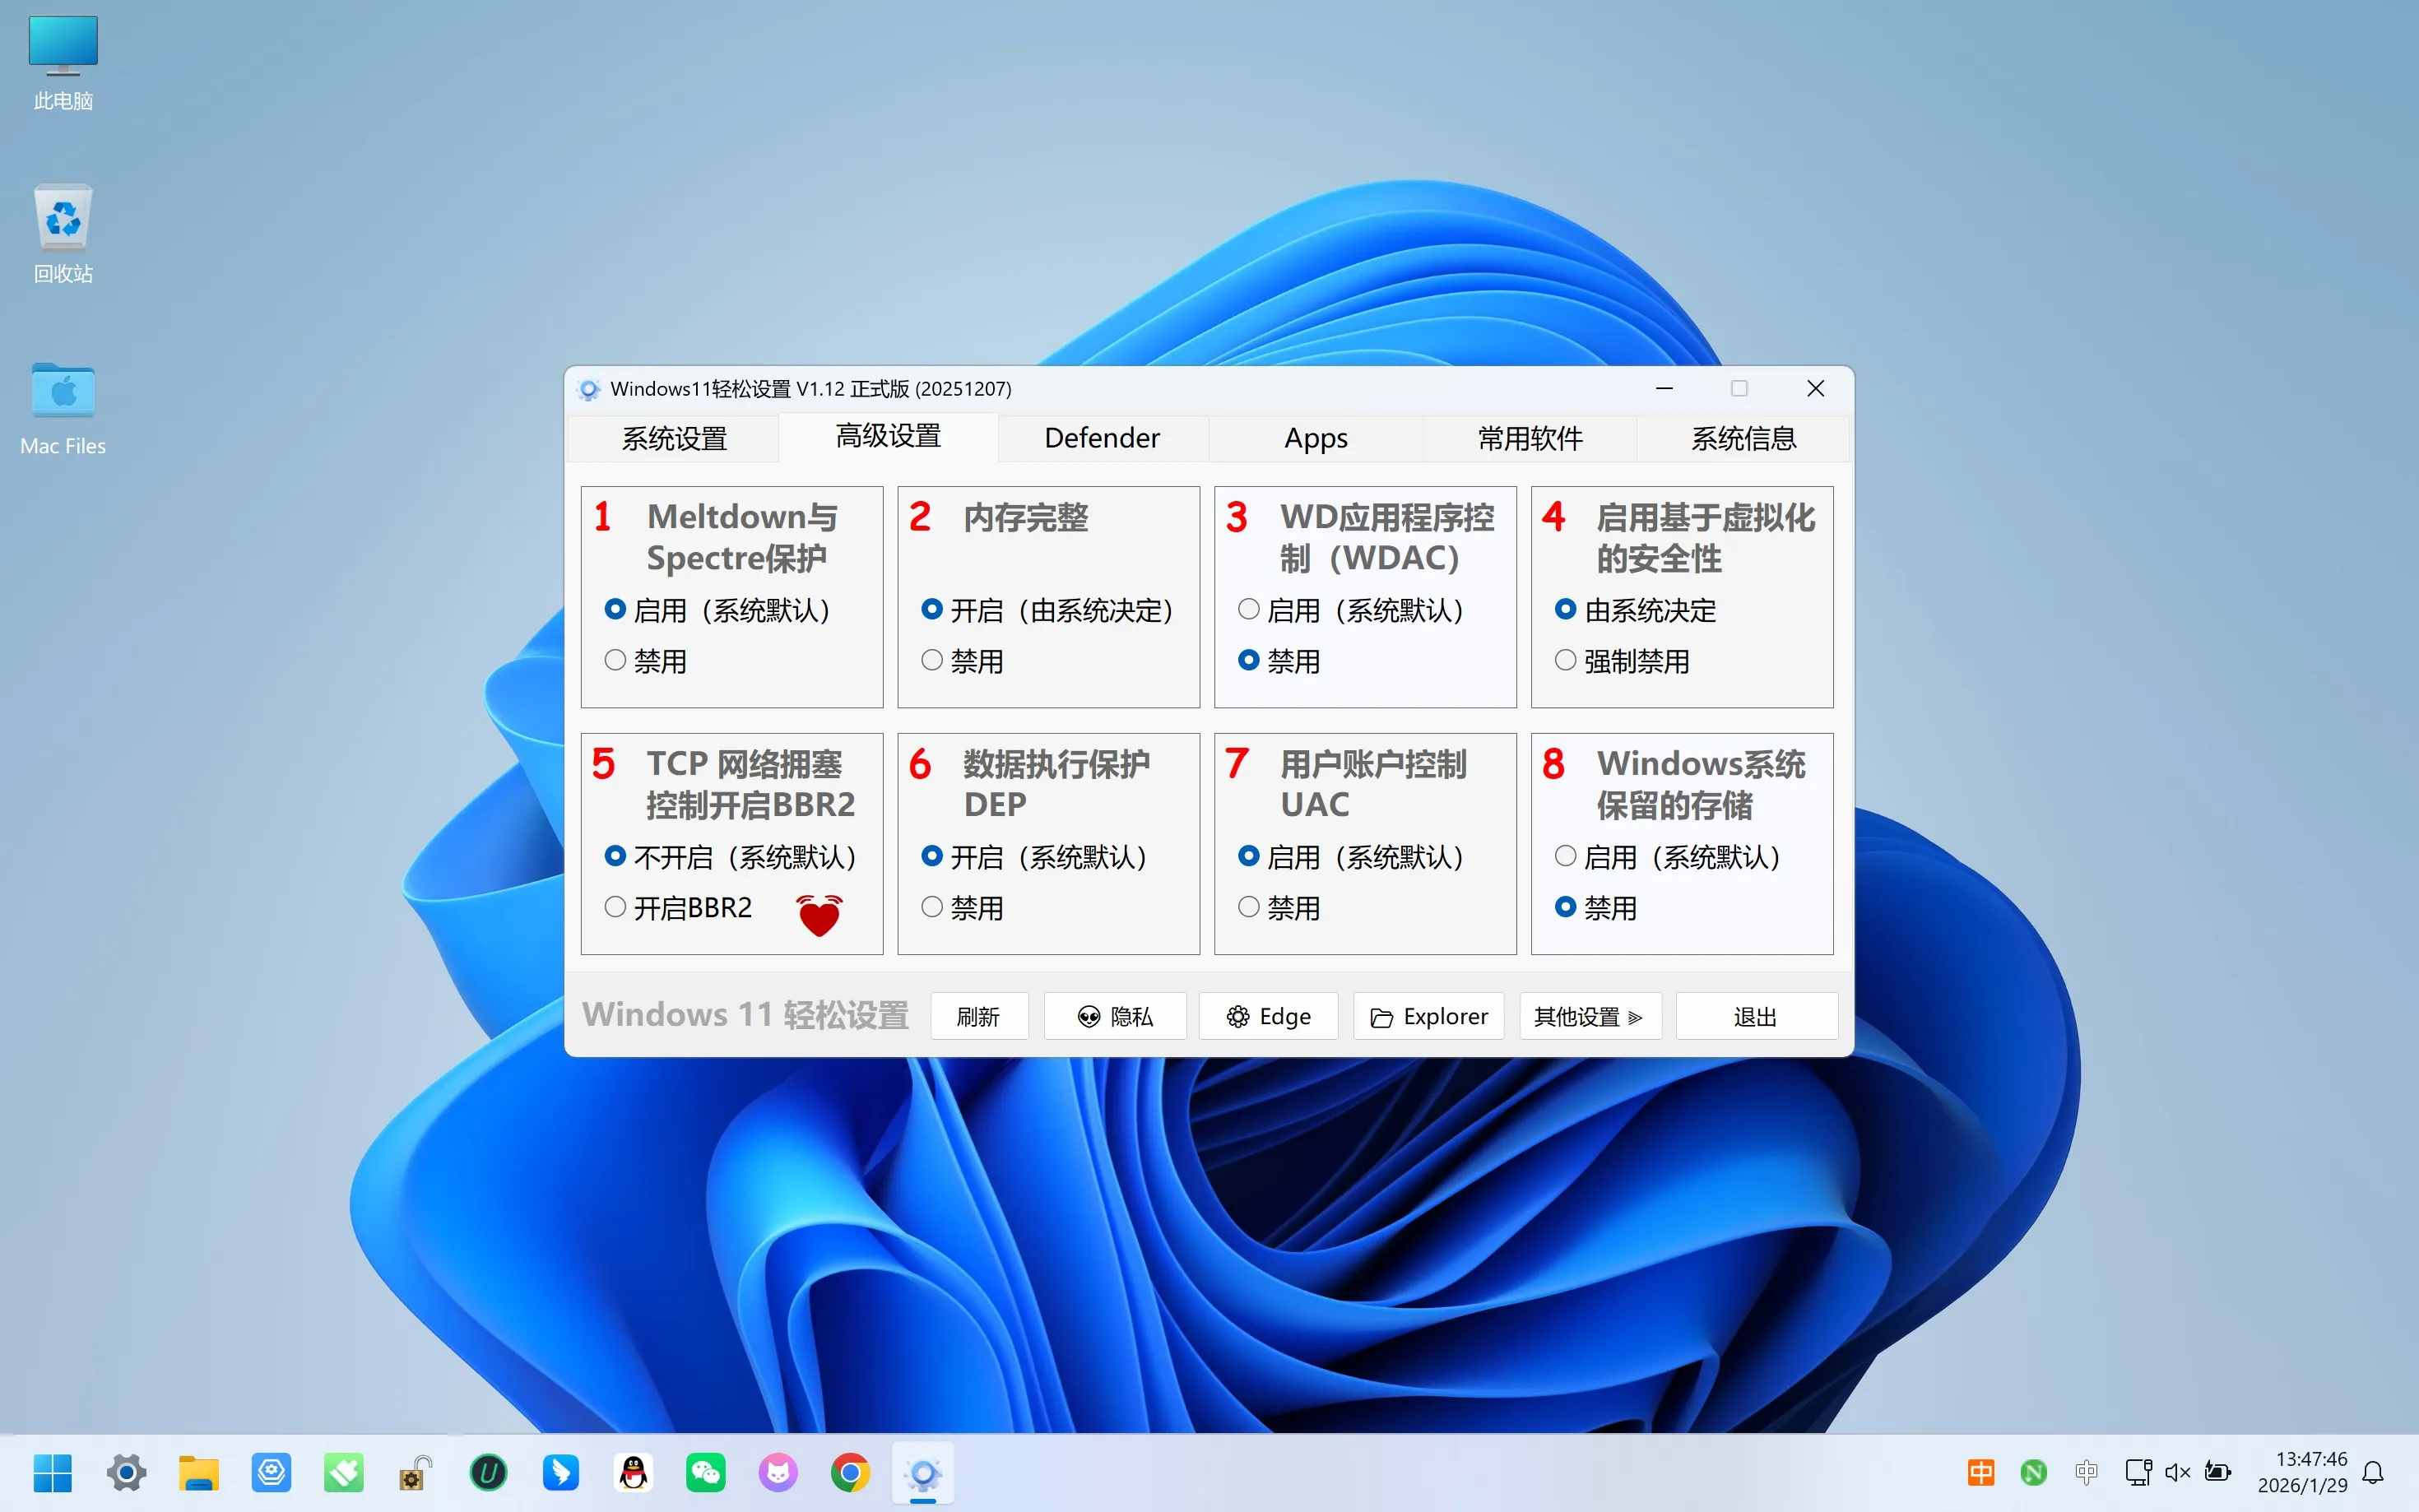Screen dimensions: 2419x1512
Task: Set UAC to 禁用
Action: (x=1249, y=907)
